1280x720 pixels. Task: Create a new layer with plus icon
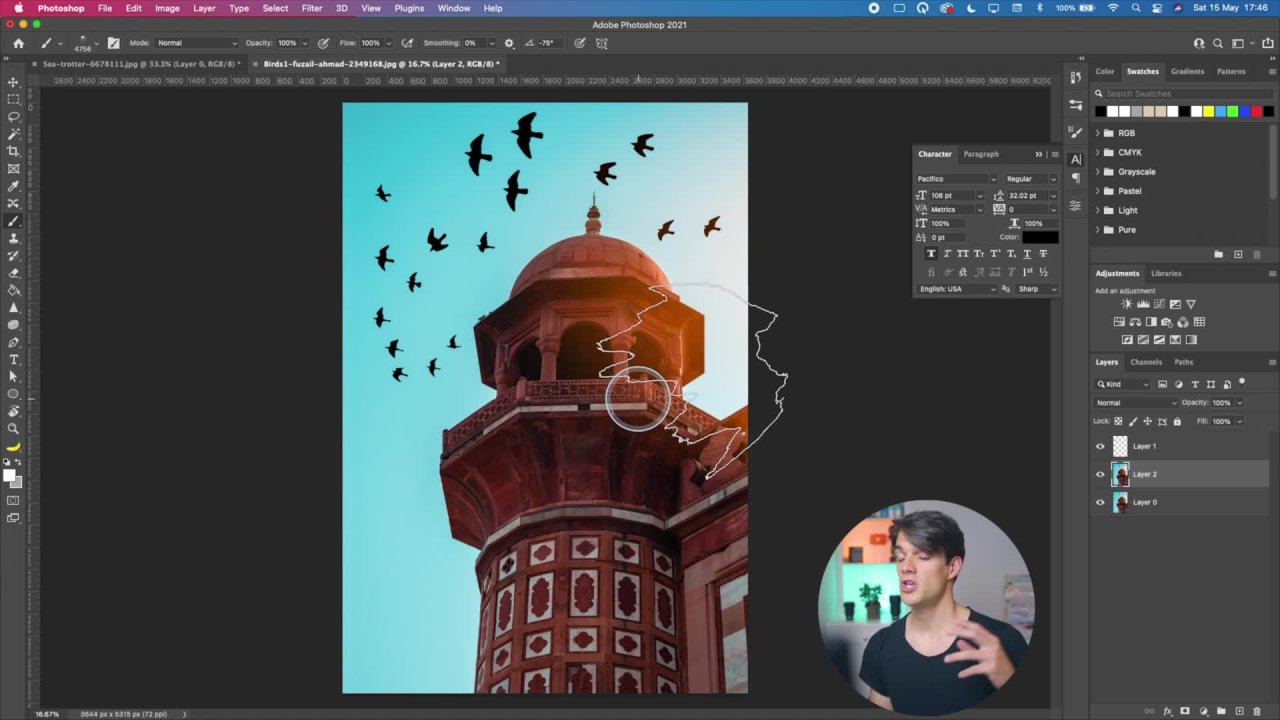[1239, 711]
